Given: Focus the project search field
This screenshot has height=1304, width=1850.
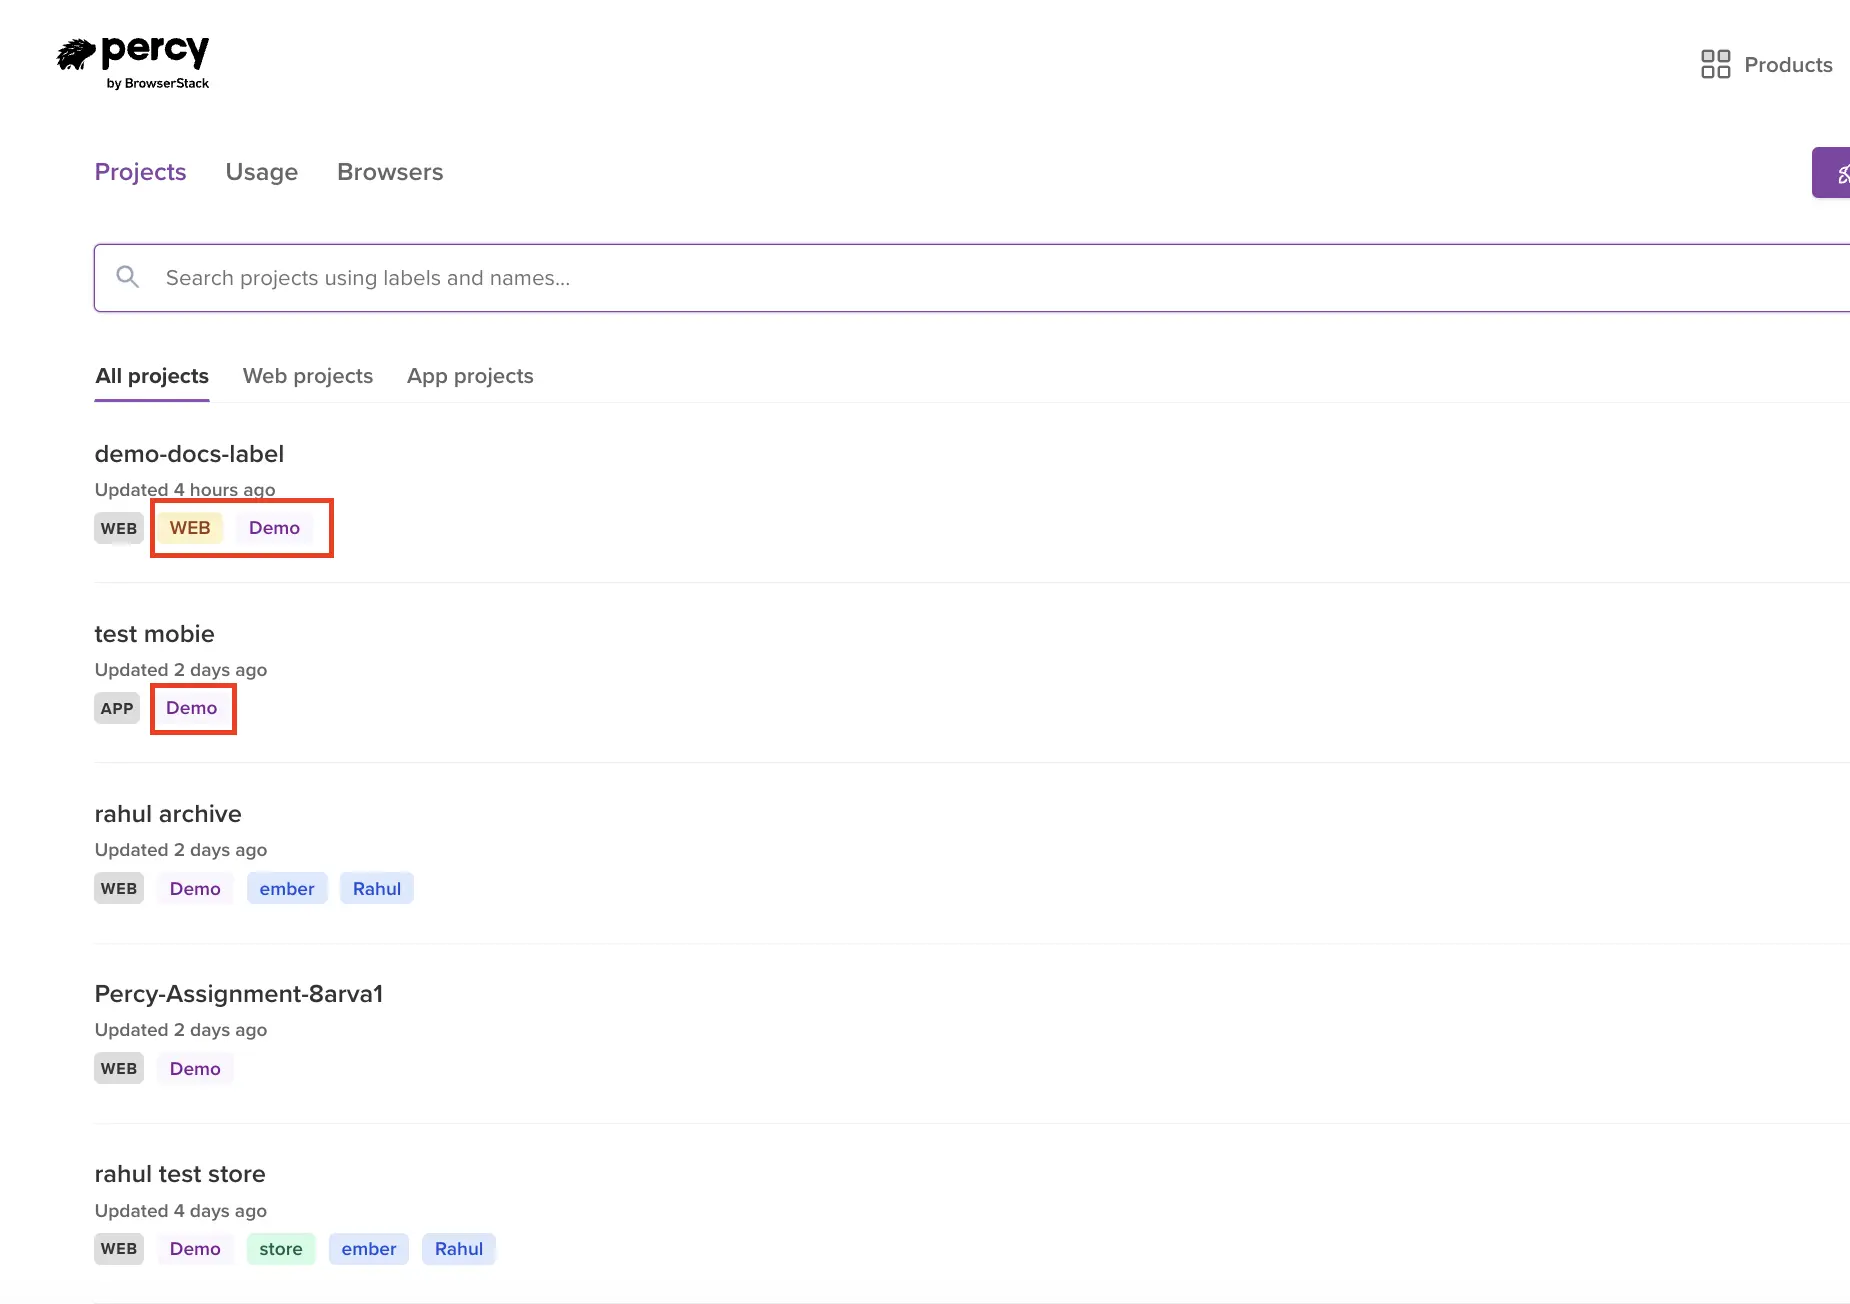Looking at the screenshot, I should pos(900,278).
